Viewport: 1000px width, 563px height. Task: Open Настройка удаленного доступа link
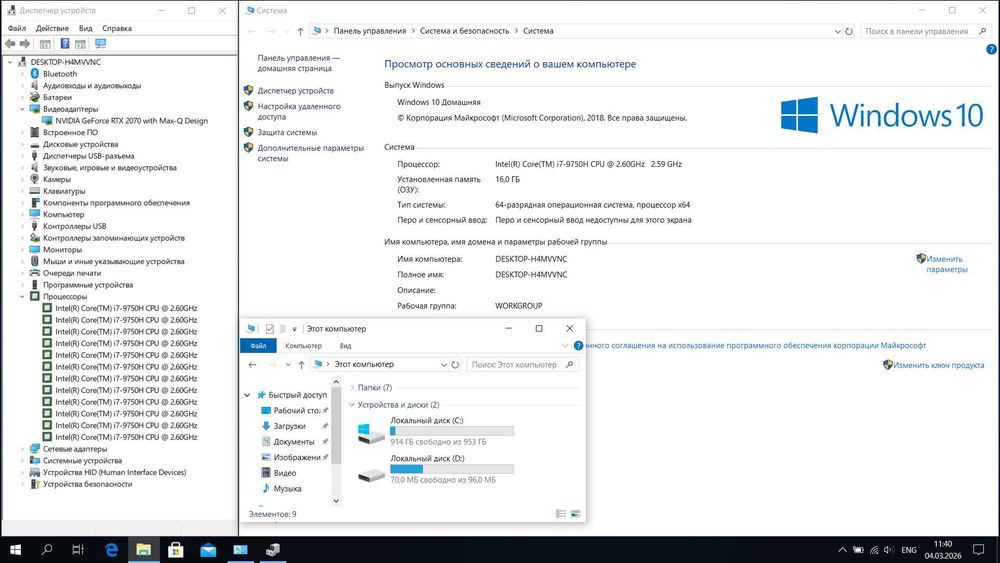click(x=298, y=112)
